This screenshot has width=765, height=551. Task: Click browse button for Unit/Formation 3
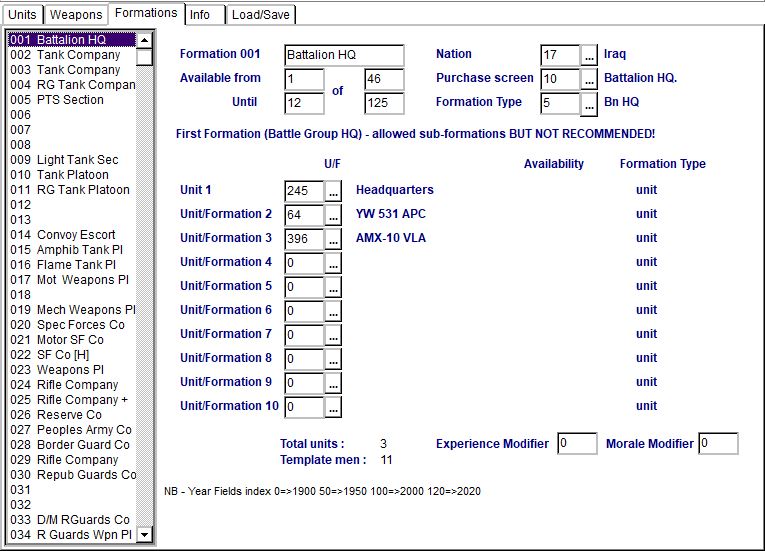coord(334,239)
